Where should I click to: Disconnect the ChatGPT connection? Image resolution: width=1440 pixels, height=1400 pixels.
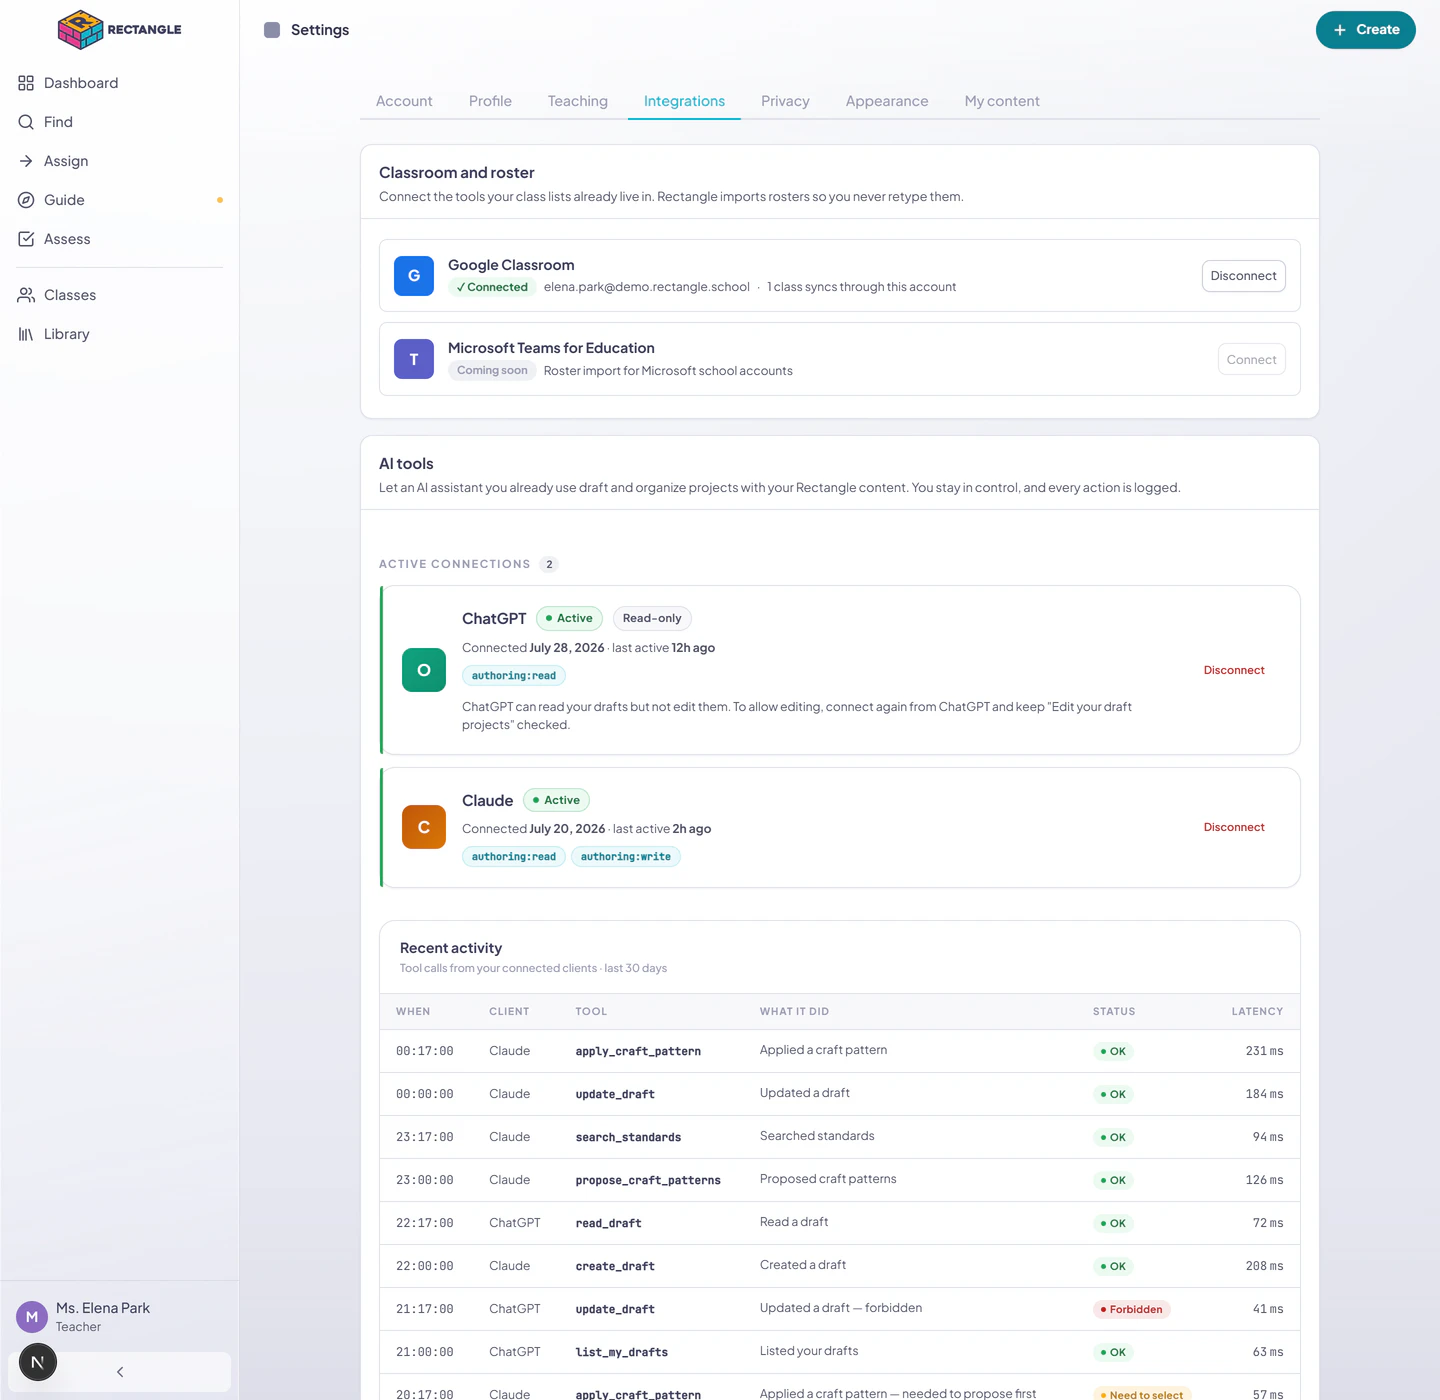[1234, 670]
